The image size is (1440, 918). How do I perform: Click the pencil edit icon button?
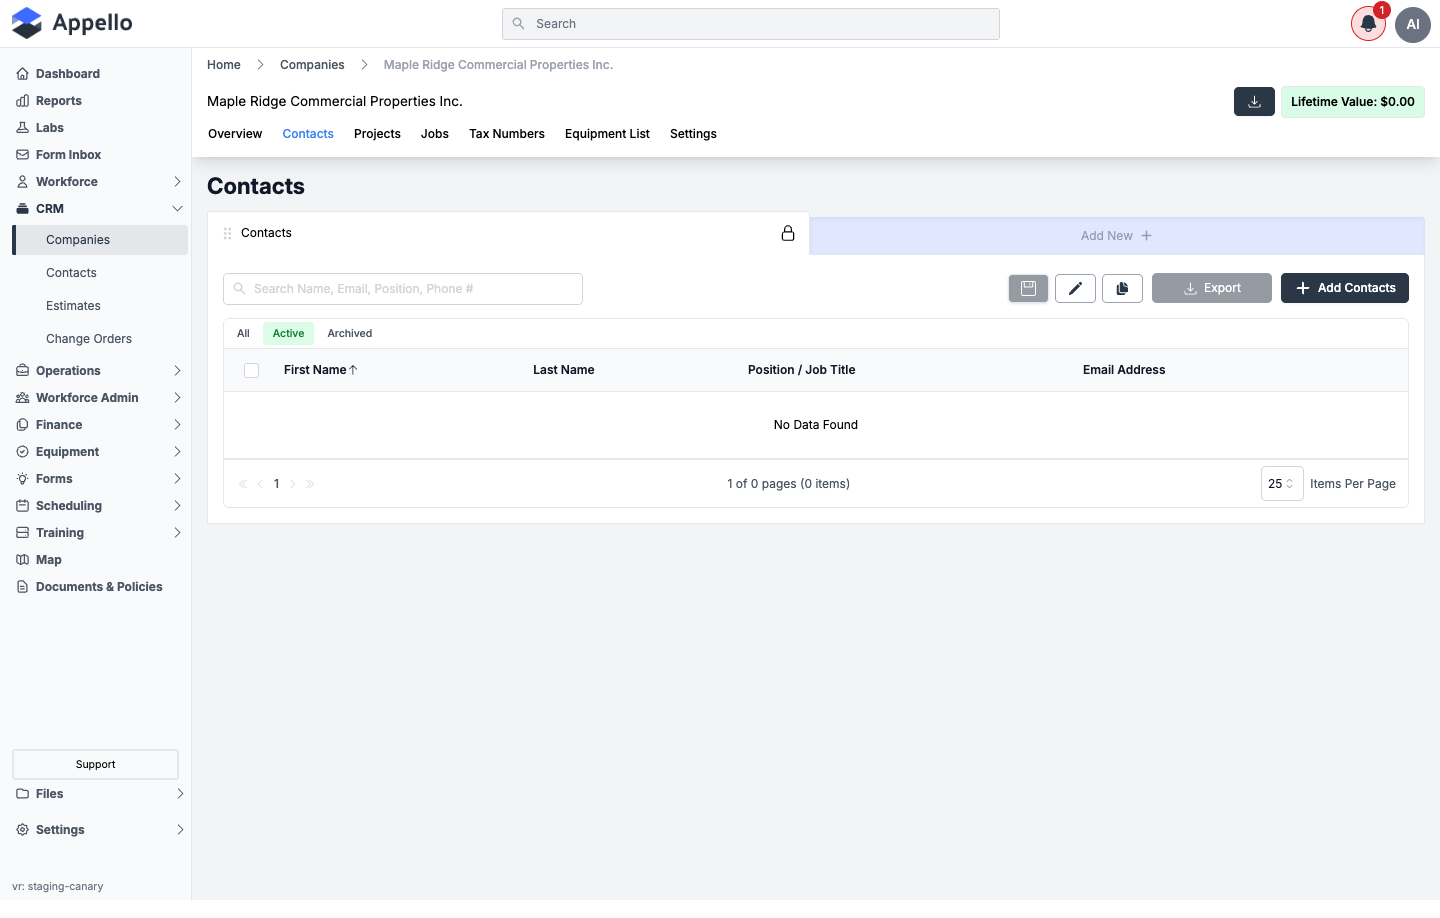(x=1075, y=288)
